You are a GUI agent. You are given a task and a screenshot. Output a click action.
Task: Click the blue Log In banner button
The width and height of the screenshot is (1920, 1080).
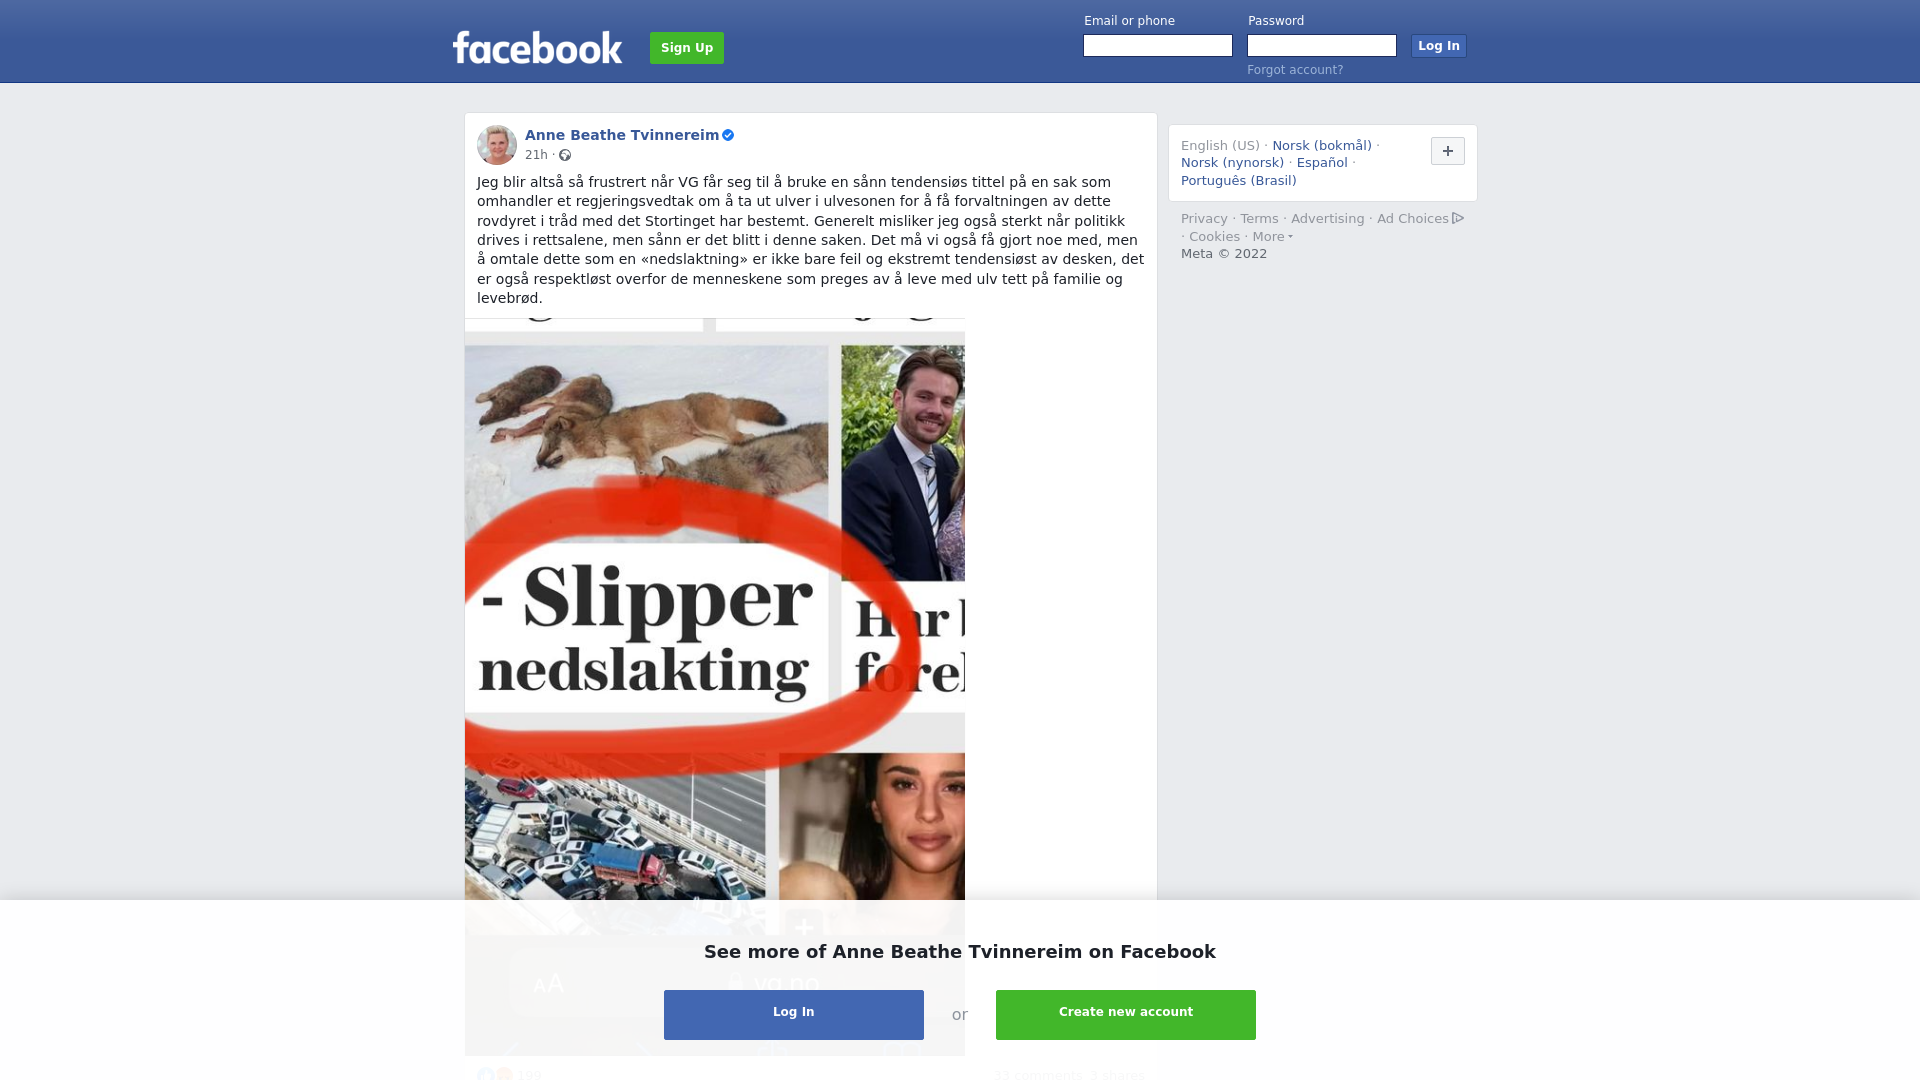pos(794,1015)
